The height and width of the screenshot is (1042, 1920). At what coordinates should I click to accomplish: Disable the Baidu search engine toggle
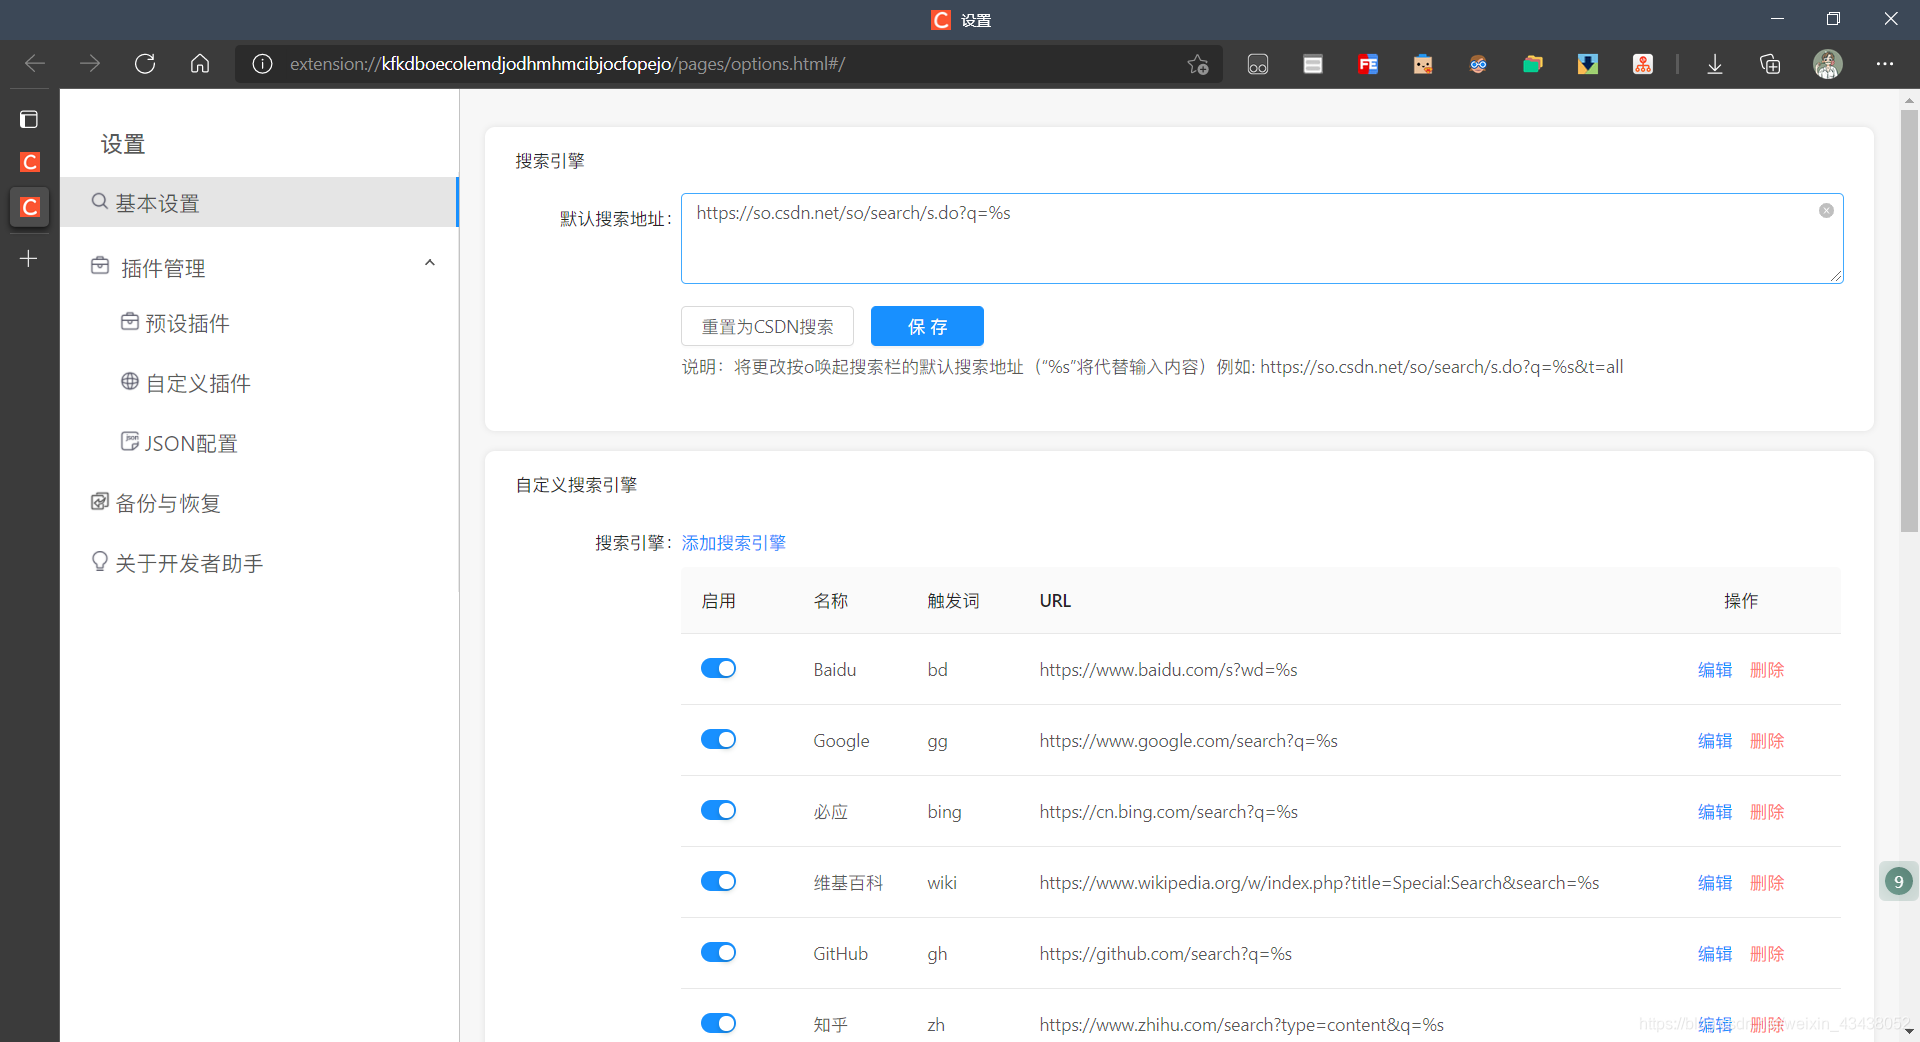(x=718, y=668)
